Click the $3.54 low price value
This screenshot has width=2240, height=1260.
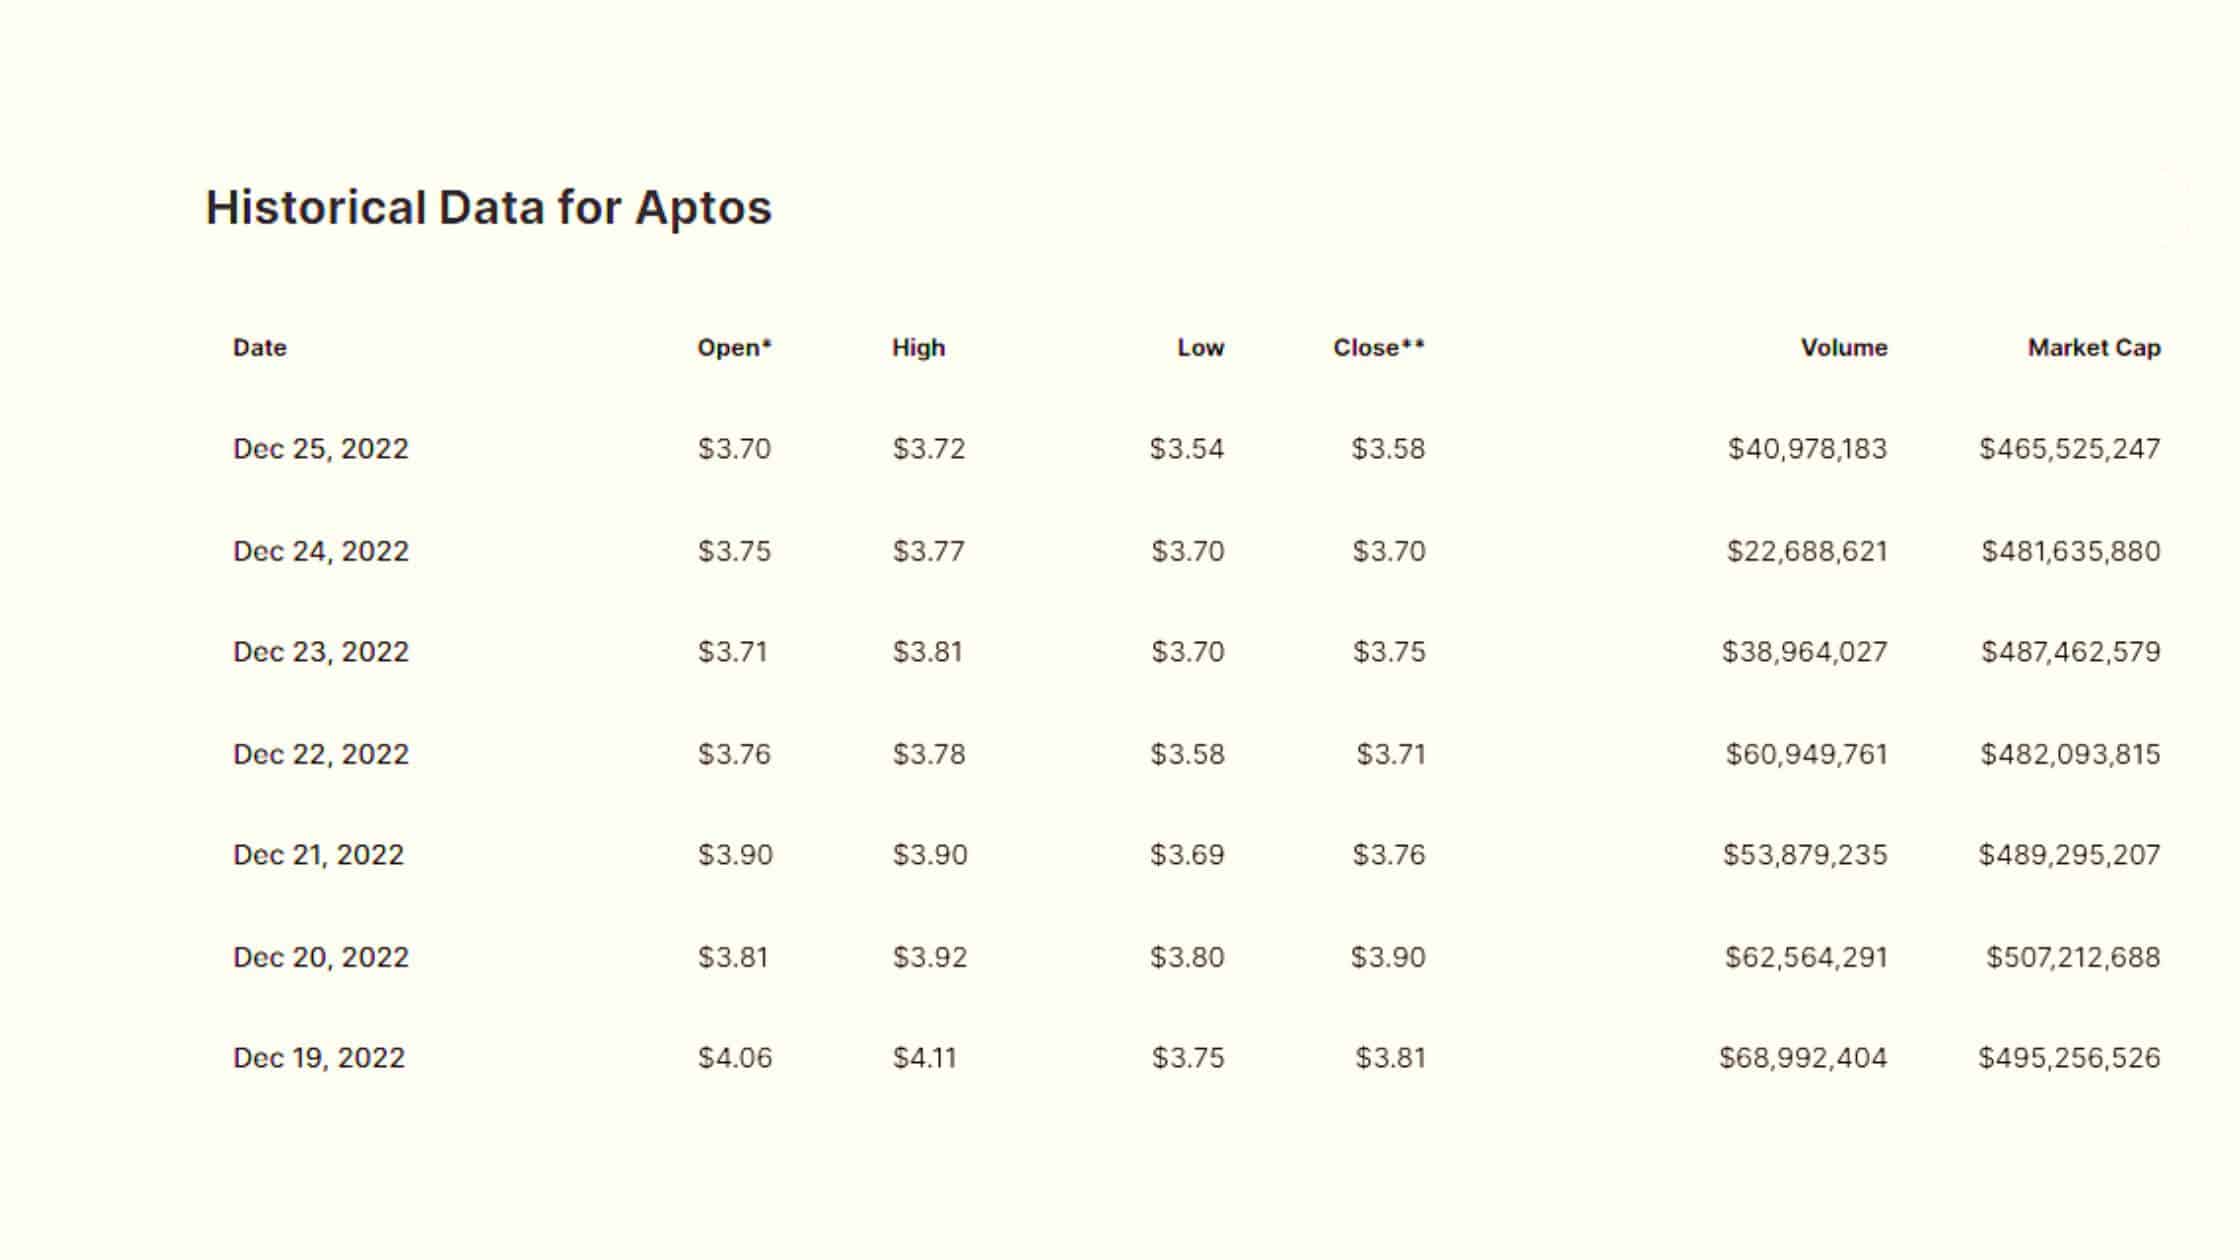click(1187, 449)
